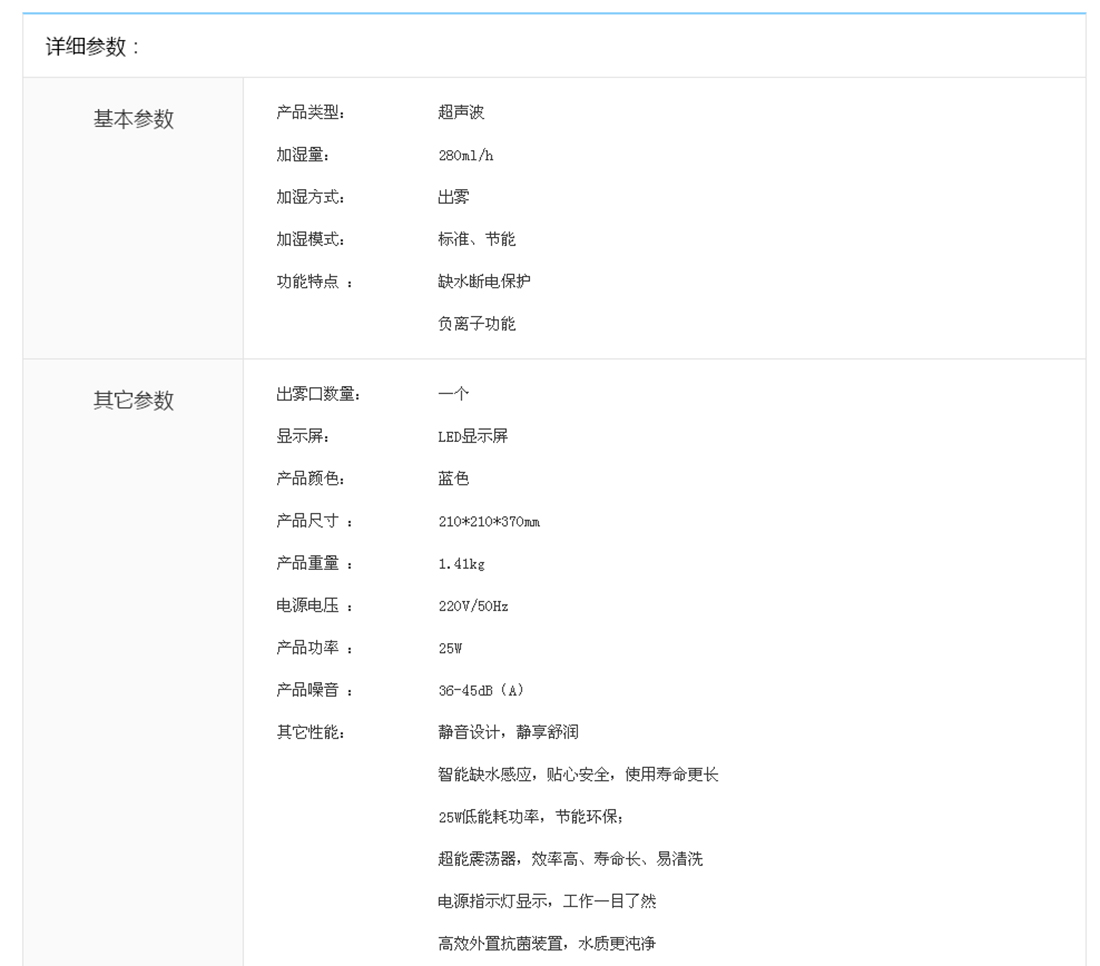The image size is (1100, 966).
Task: Click the 缺水断电保护 feature text
Action: [x=484, y=281]
